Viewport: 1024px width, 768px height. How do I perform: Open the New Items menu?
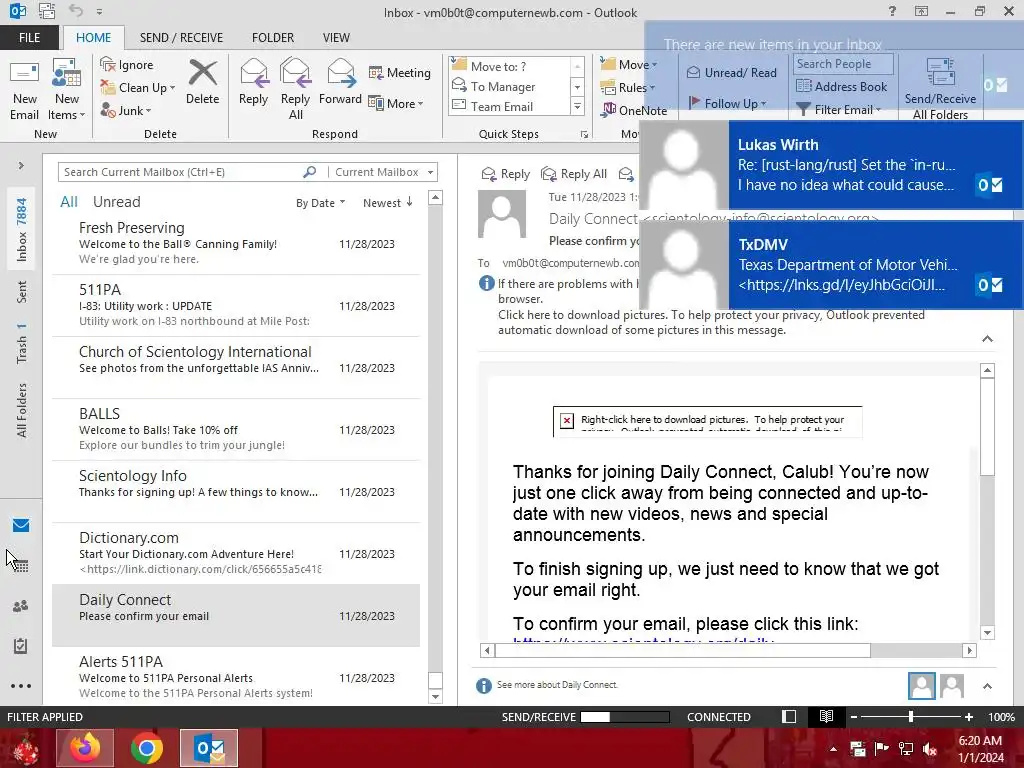pos(67,91)
